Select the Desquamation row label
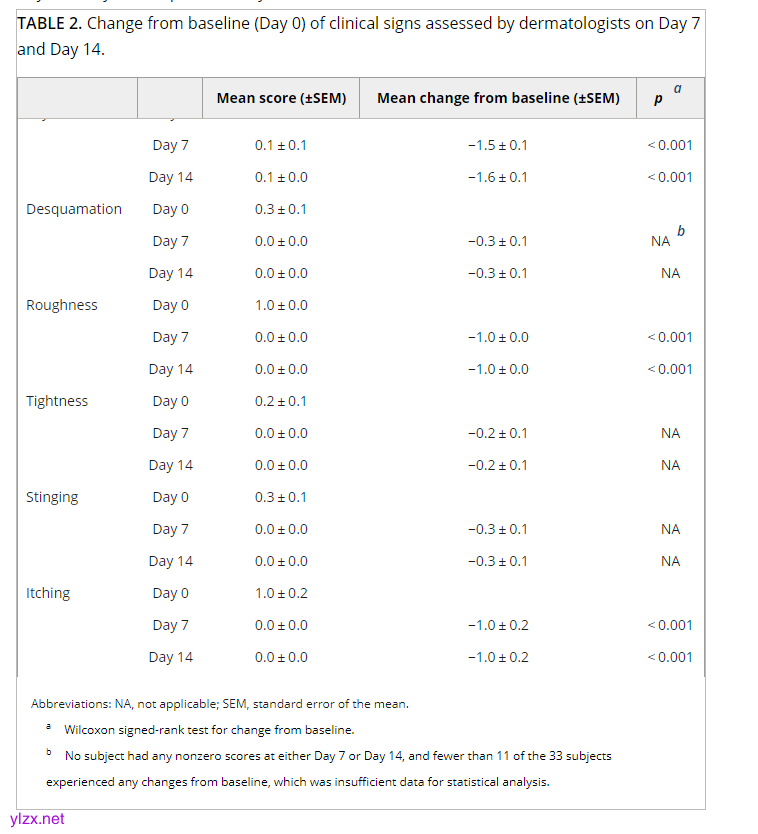Screen dimensions: 758x834 [x=74, y=209]
